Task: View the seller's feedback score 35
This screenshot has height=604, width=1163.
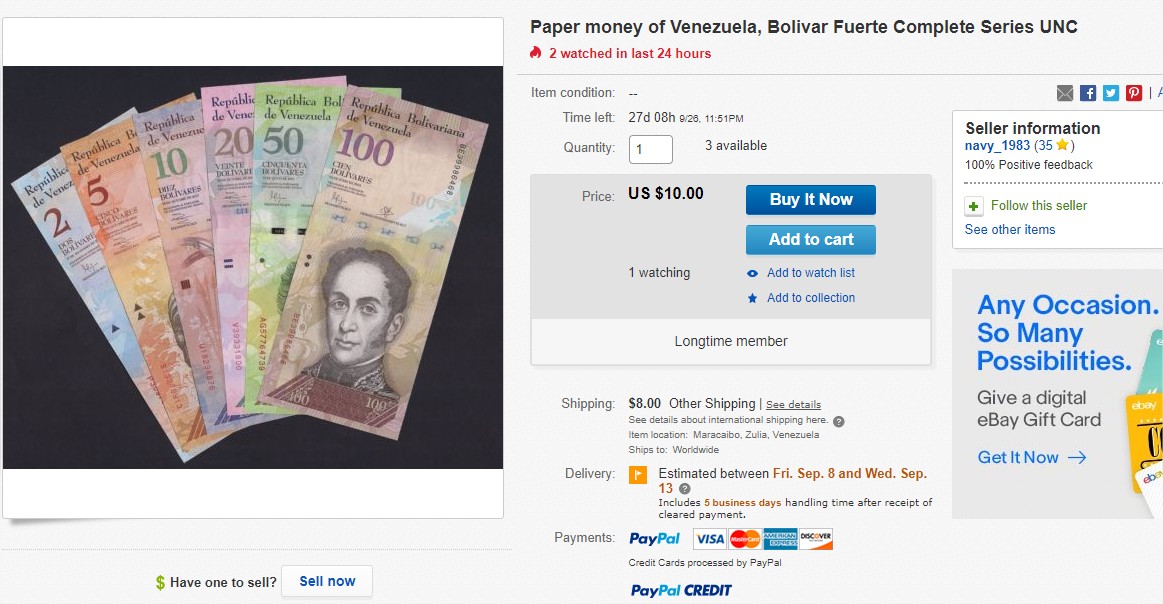Action: [x=1045, y=145]
